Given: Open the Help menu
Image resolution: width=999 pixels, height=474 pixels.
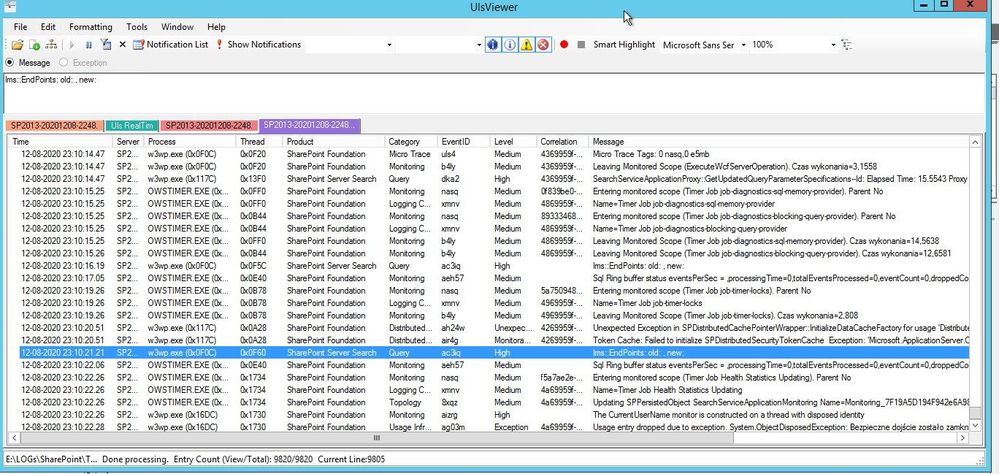Looking at the screenshot, I should click(x=217, y=27).
